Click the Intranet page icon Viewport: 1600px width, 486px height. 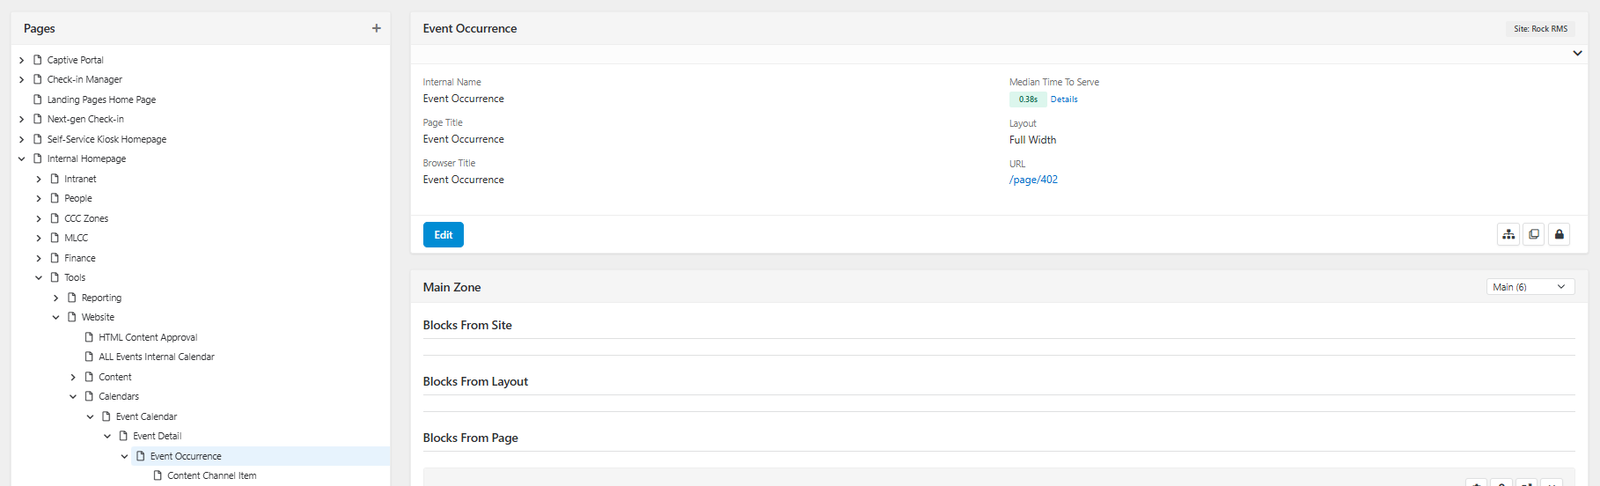click(55, 178)
